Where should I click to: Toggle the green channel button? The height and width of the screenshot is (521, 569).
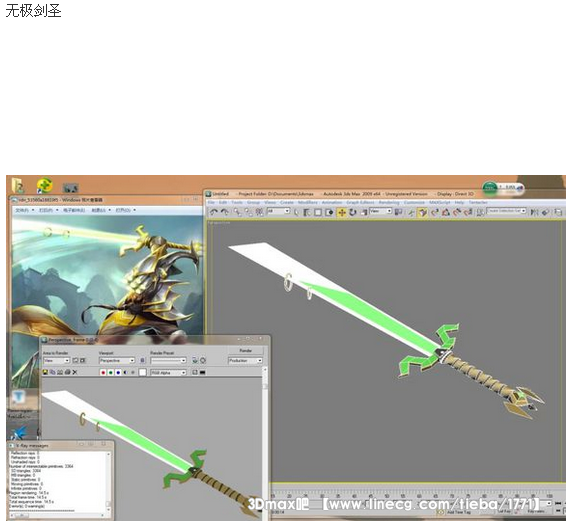coord(111,373)
